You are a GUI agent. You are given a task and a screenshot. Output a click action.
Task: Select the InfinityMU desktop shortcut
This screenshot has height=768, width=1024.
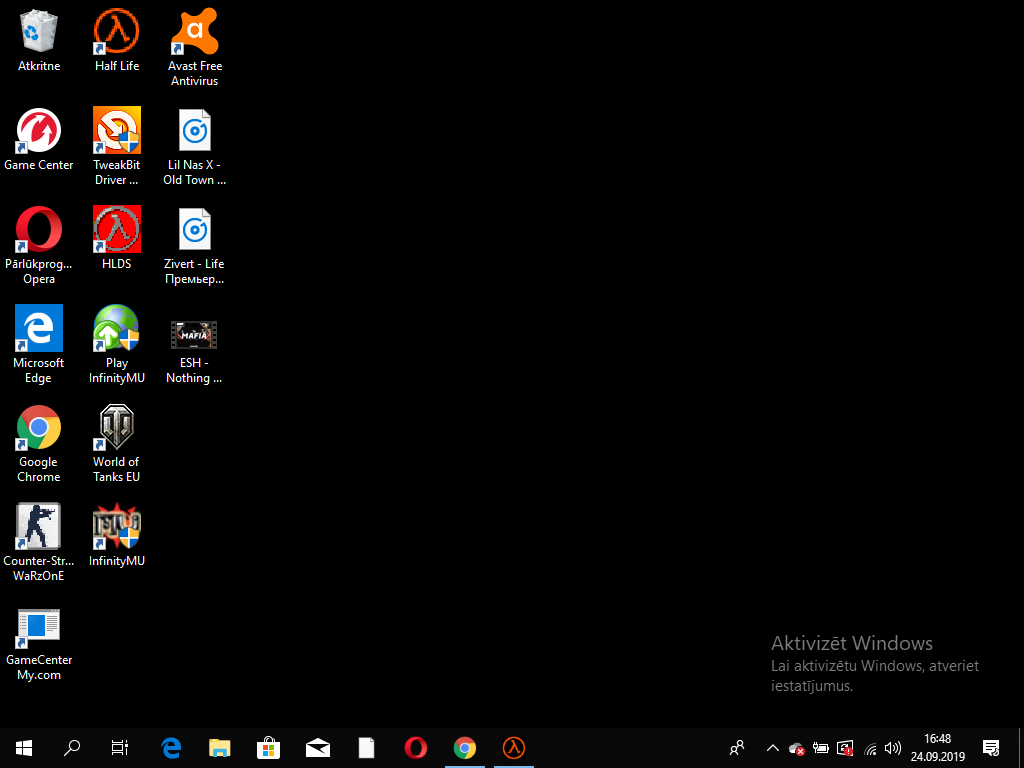117,536
